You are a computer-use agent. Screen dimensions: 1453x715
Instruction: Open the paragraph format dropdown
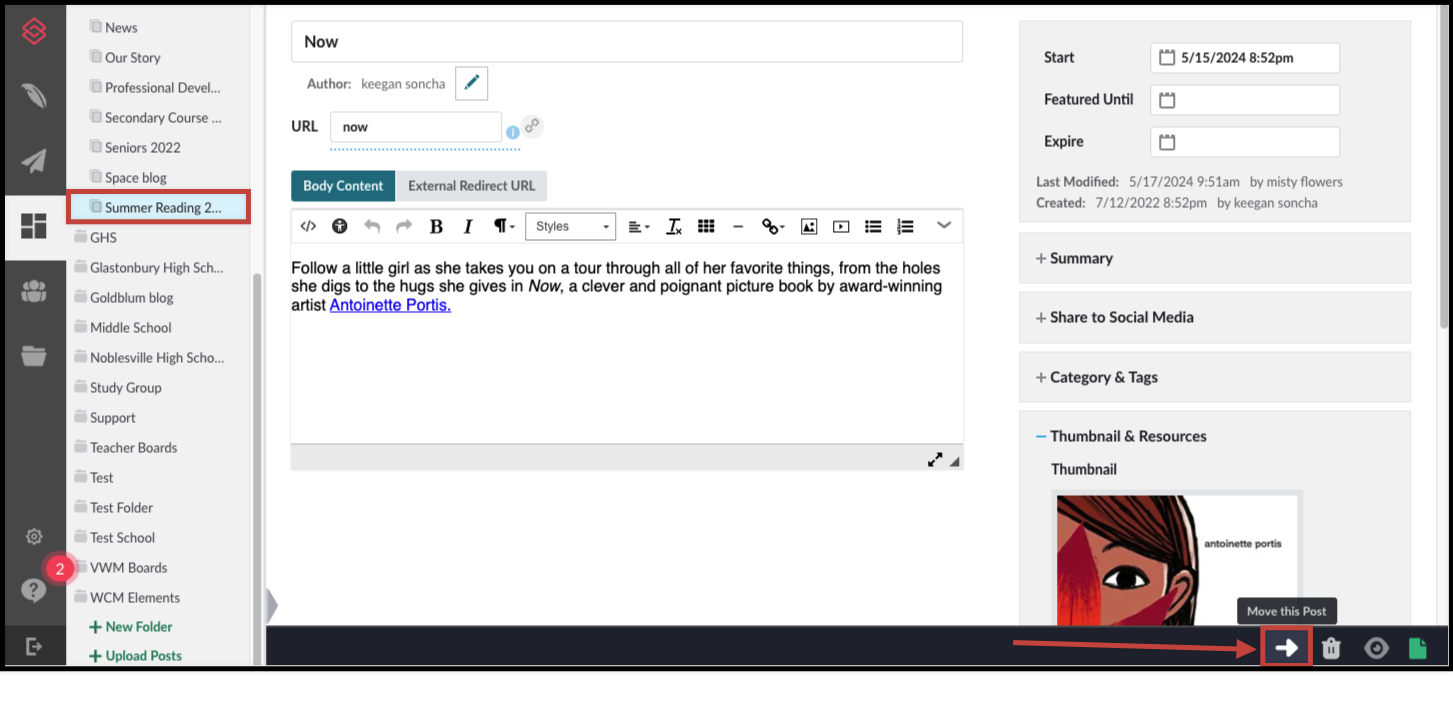click(504, 227)
